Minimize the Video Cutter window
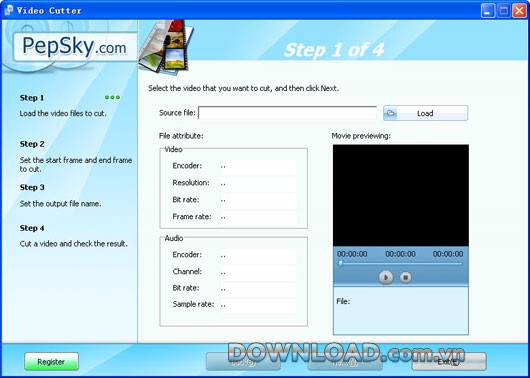This screenshot has width=530, height=378. coord(487,10)
